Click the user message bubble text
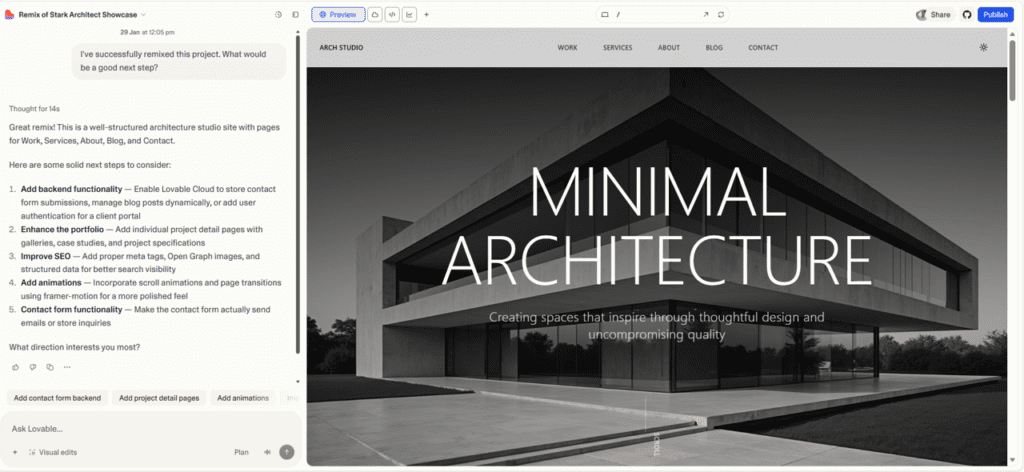1024x472 pixels. pyautogui.click(x=173, y=61)
